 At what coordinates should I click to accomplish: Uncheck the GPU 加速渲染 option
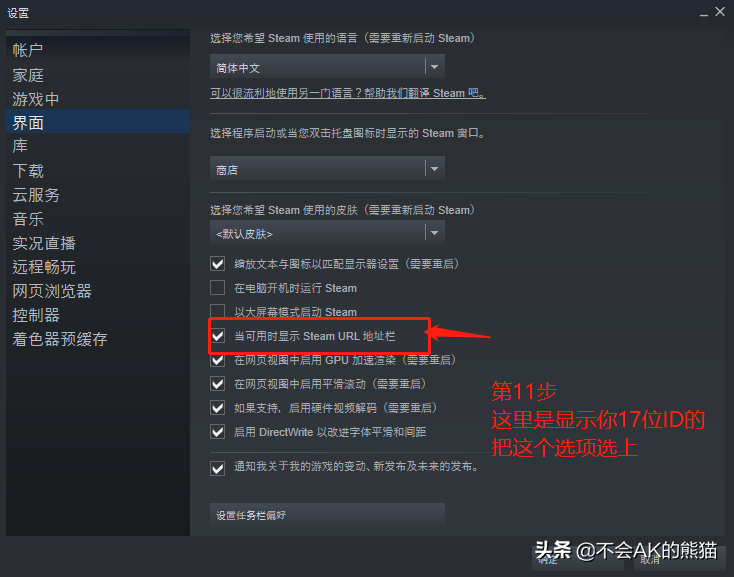pos(218,360)
